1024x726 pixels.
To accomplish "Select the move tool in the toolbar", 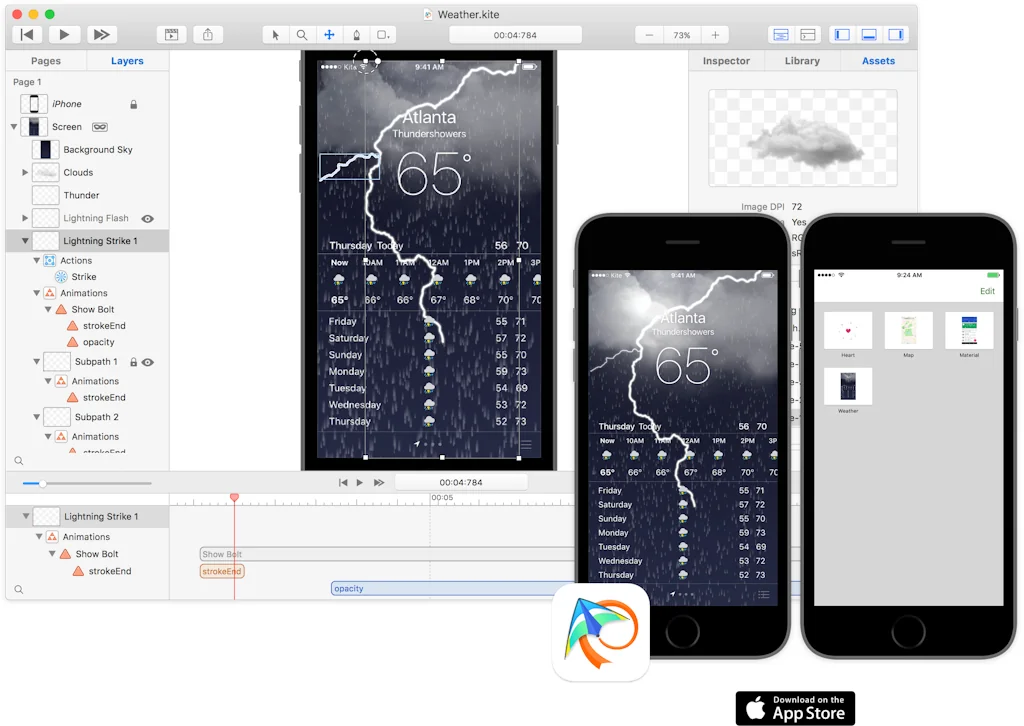I will coord(329,34).
